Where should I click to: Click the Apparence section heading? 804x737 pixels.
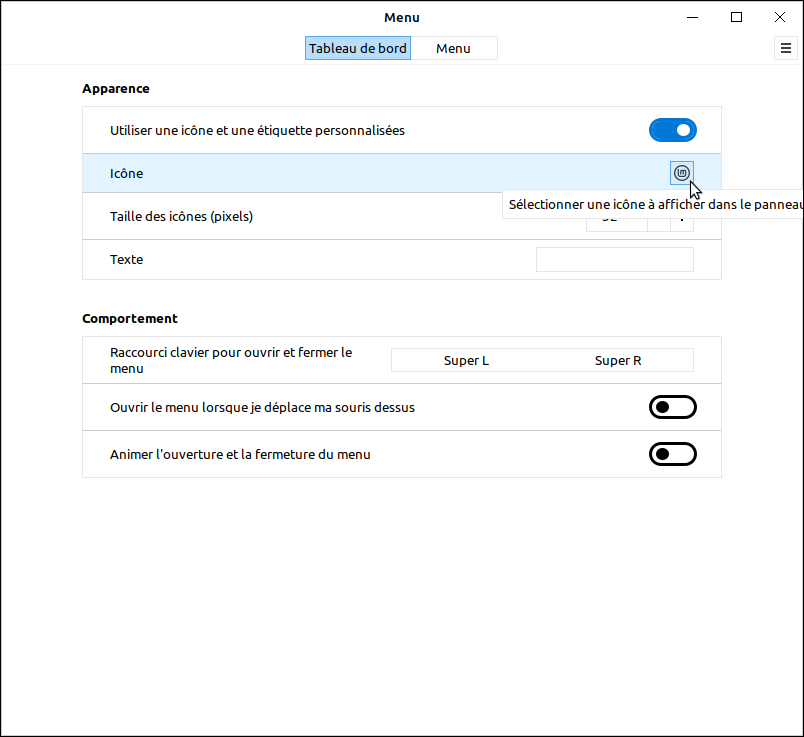point(116,88)
